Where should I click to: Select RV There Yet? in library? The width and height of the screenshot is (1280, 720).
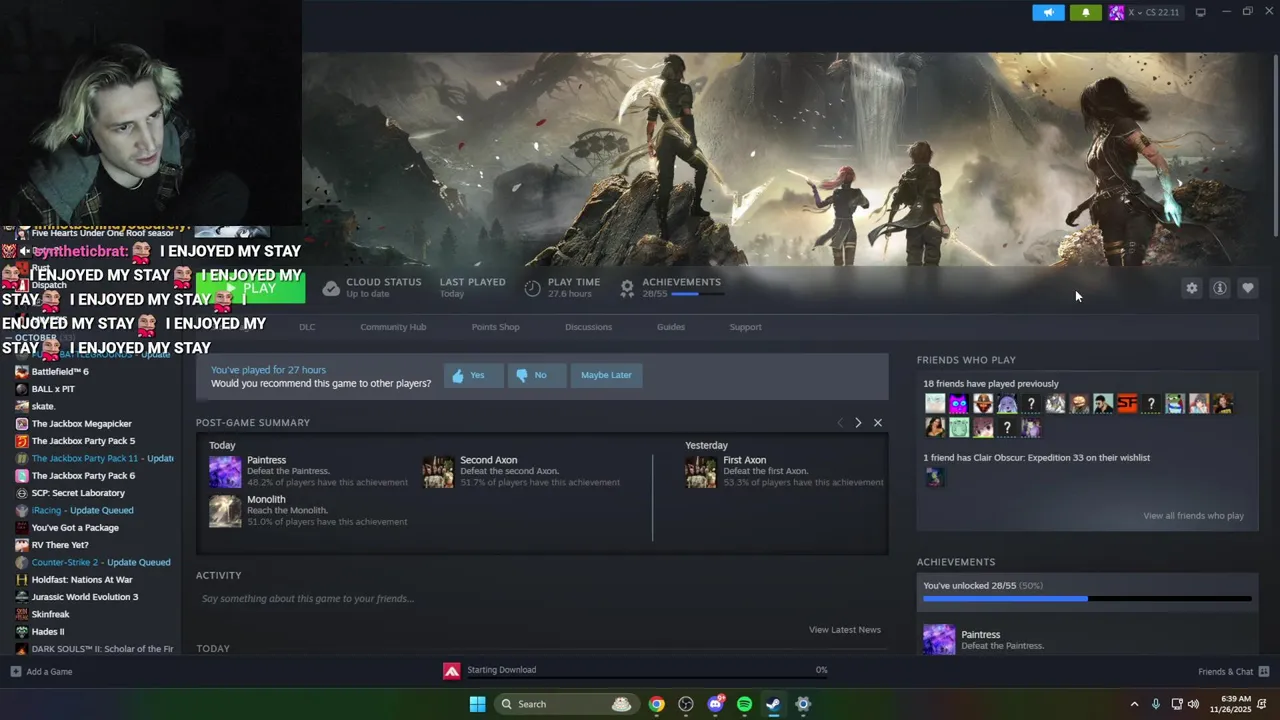coord(60,545)
